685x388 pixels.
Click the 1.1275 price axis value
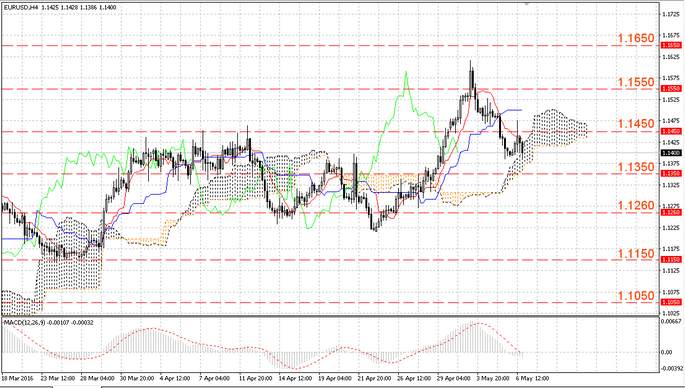(671, 206)
